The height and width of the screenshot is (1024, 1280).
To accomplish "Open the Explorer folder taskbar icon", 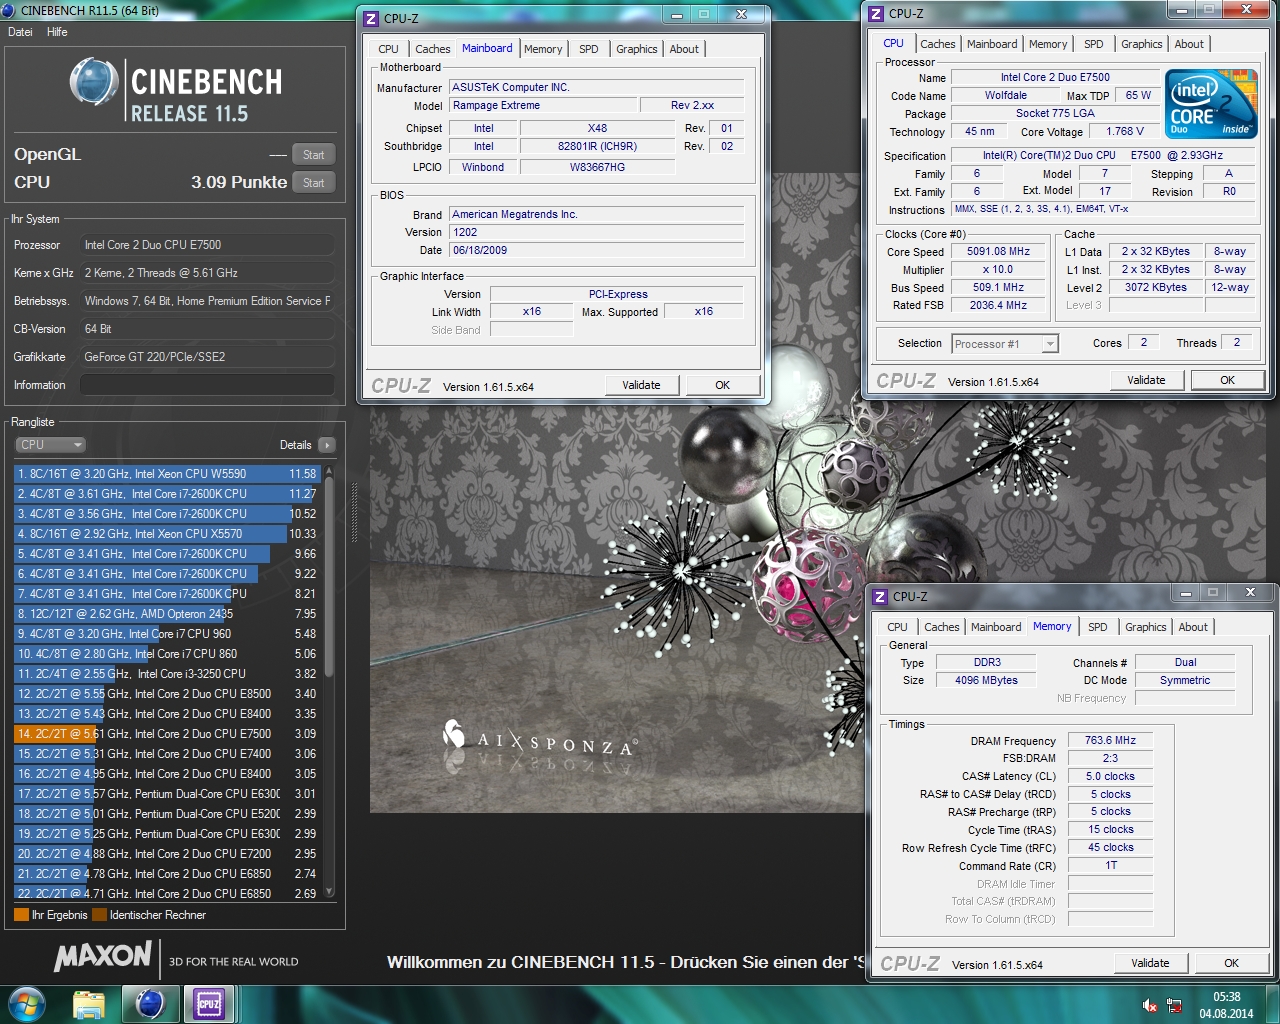I will coord(89,1004).
